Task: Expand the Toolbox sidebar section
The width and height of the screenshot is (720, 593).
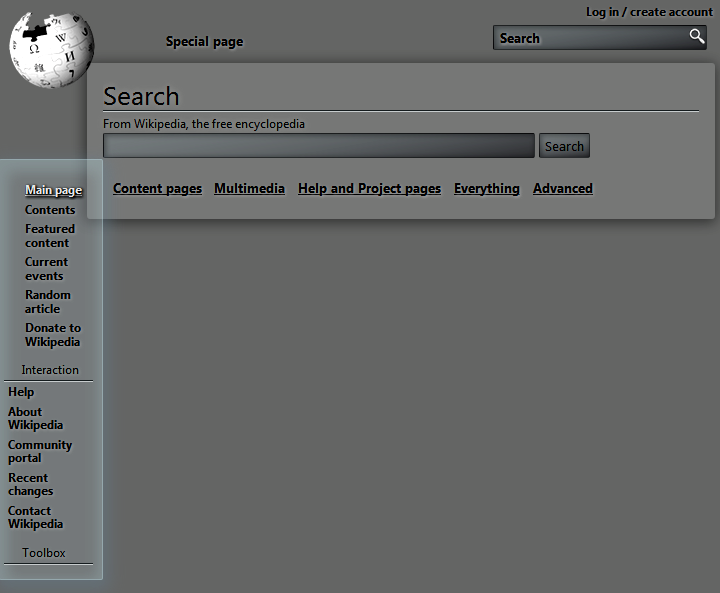Action: 44,553
